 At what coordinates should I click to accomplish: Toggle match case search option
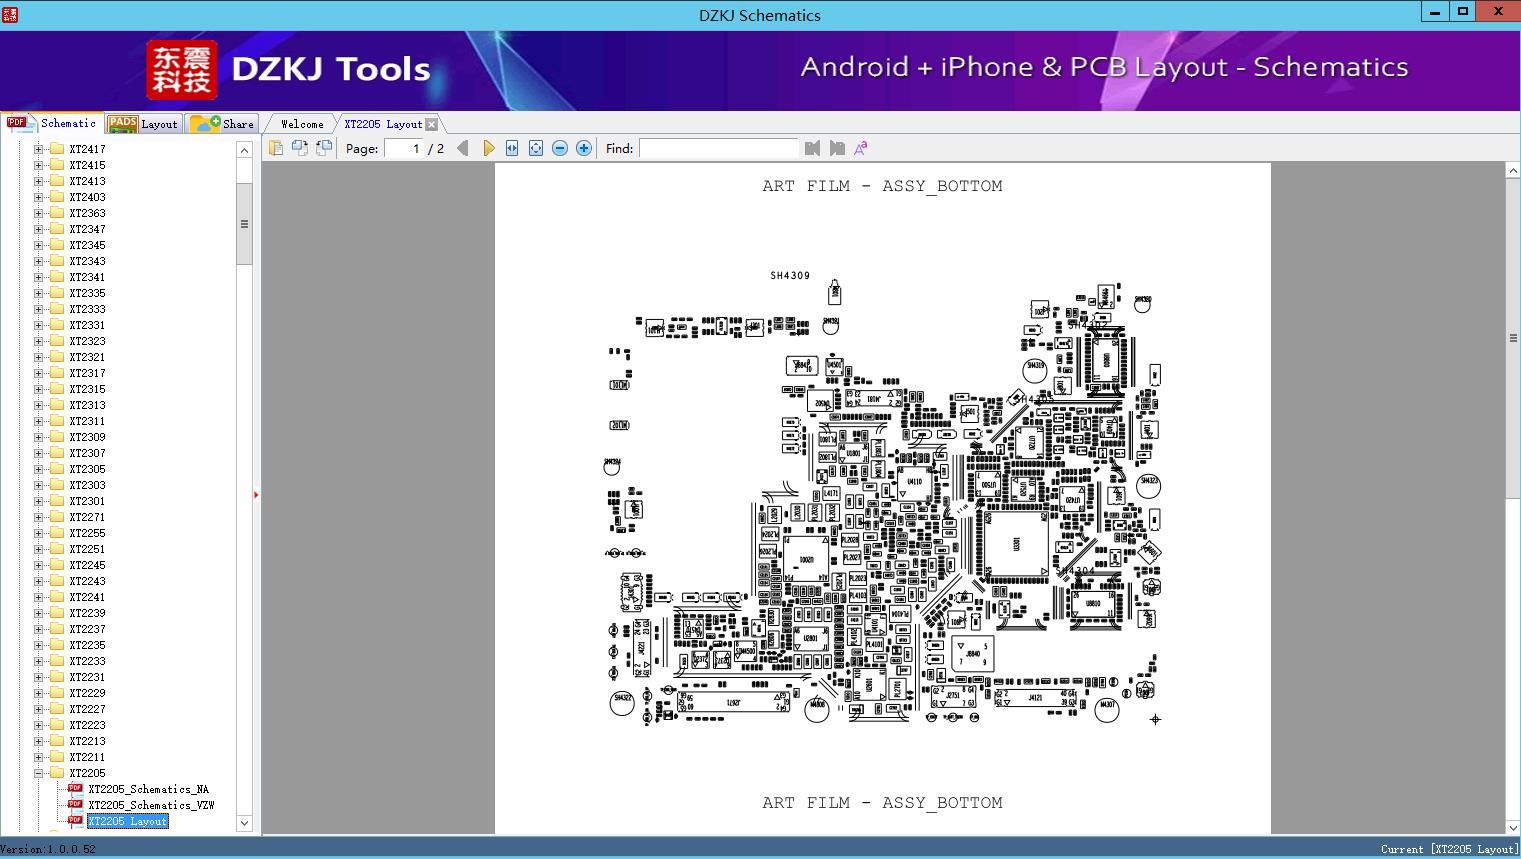860,148
